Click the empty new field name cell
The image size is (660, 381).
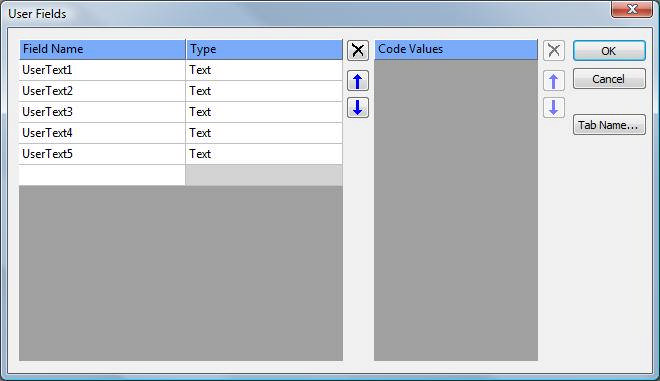[102, 175]
